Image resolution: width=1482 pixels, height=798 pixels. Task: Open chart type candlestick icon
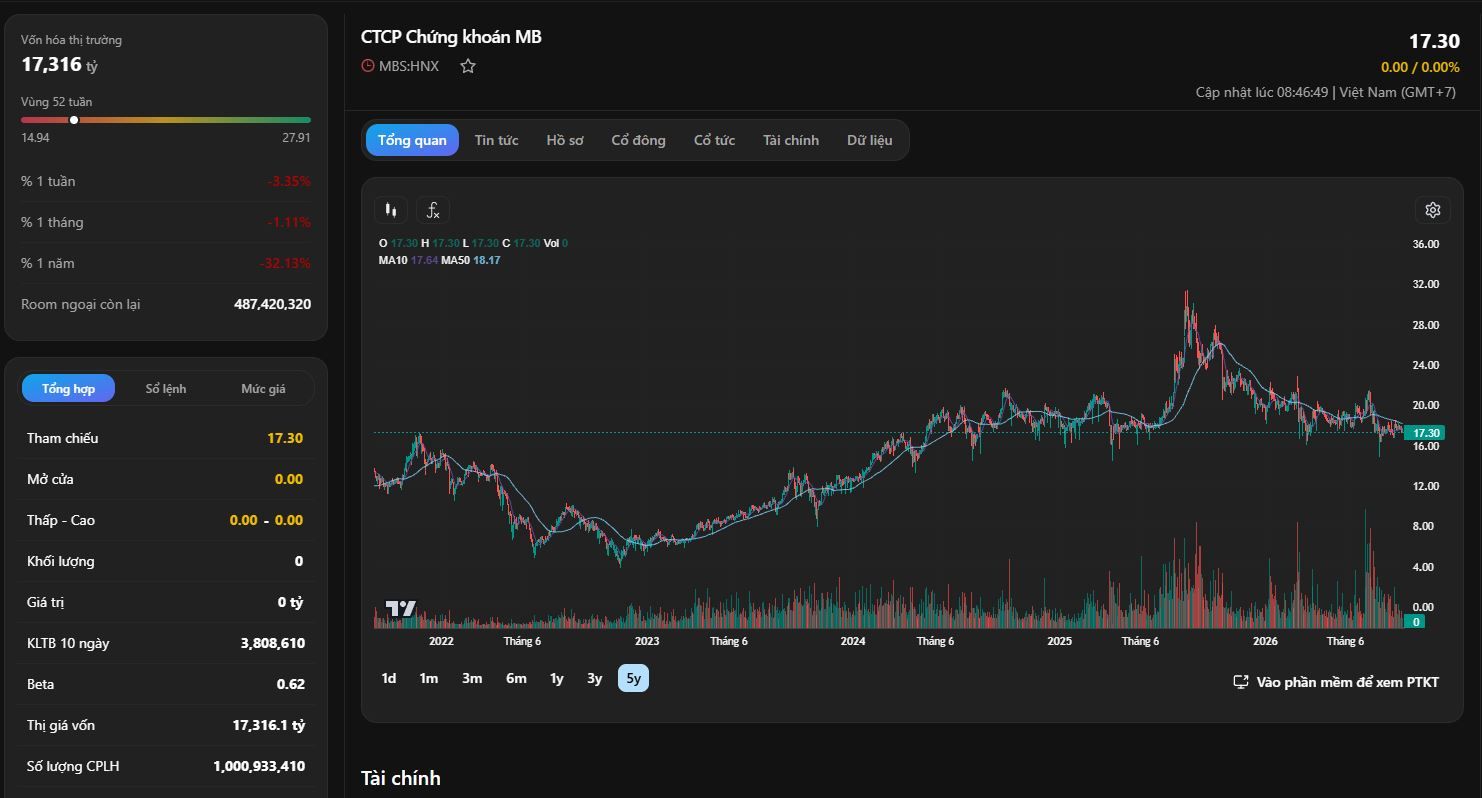(x=391, y=210)
